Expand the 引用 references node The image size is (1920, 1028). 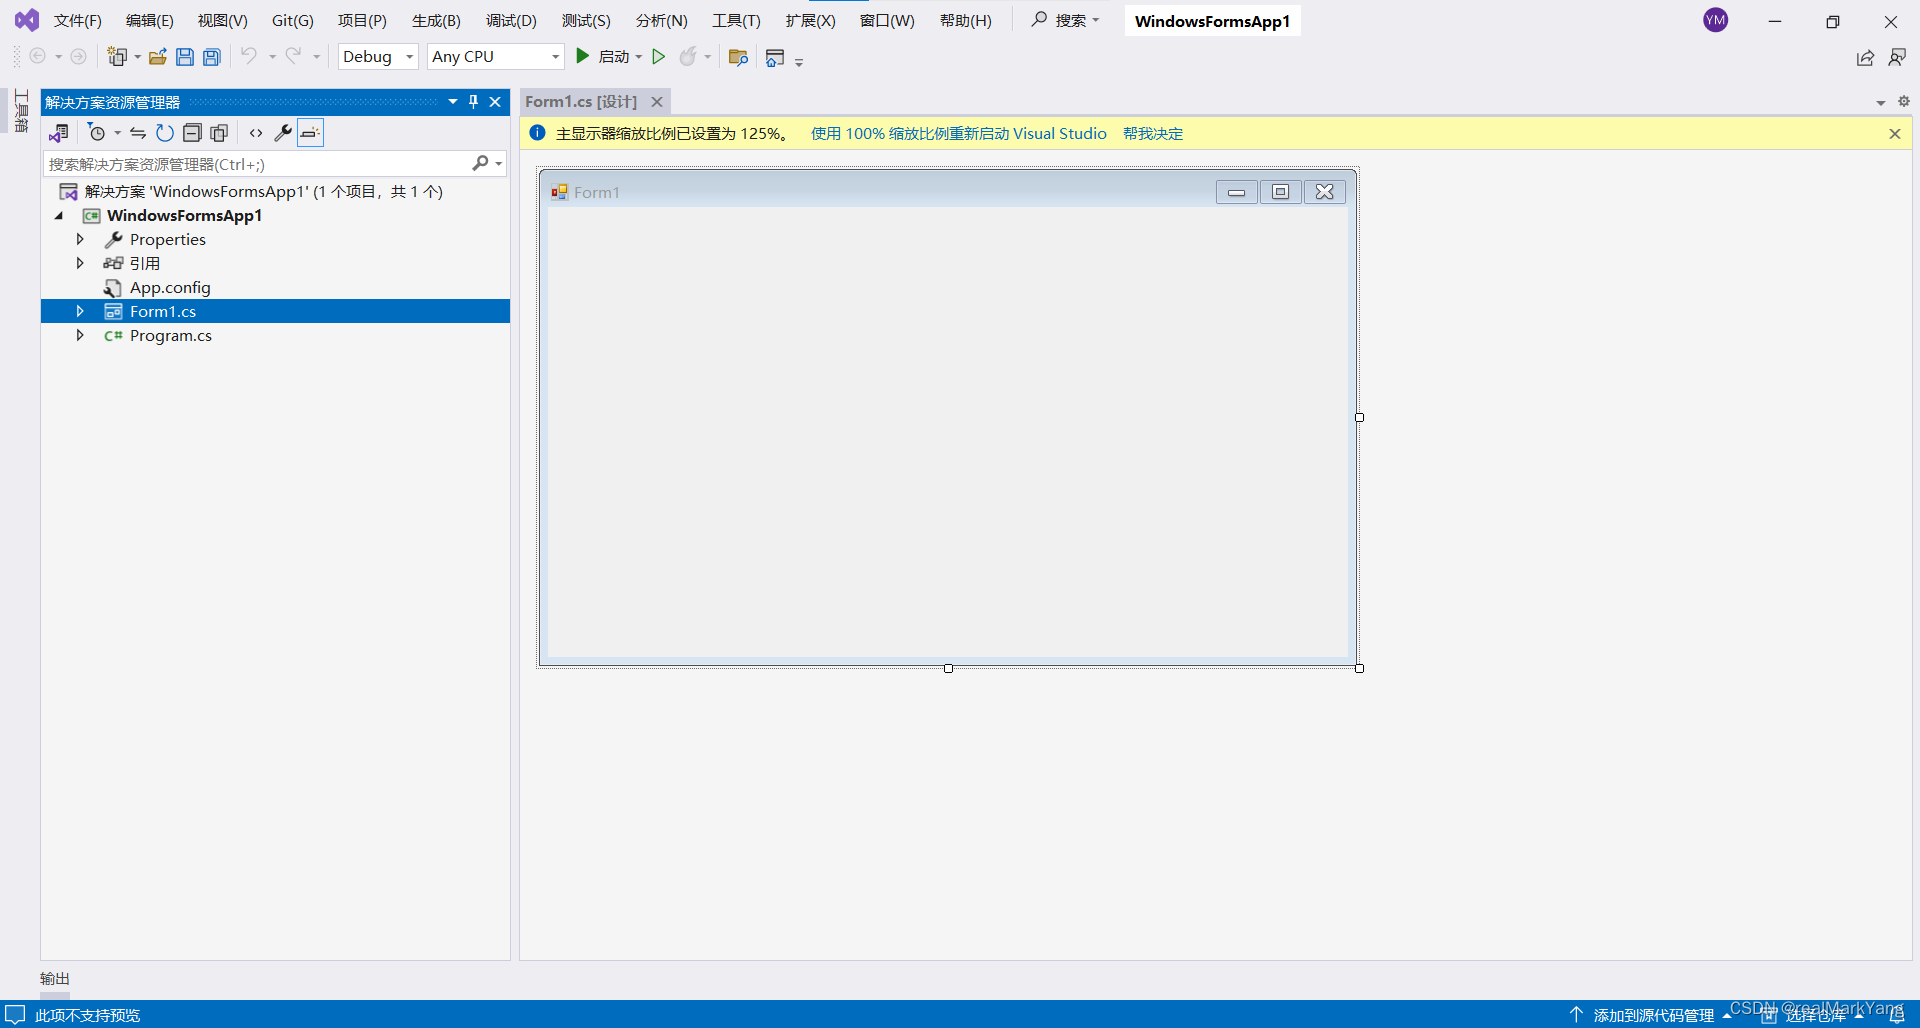80,263
